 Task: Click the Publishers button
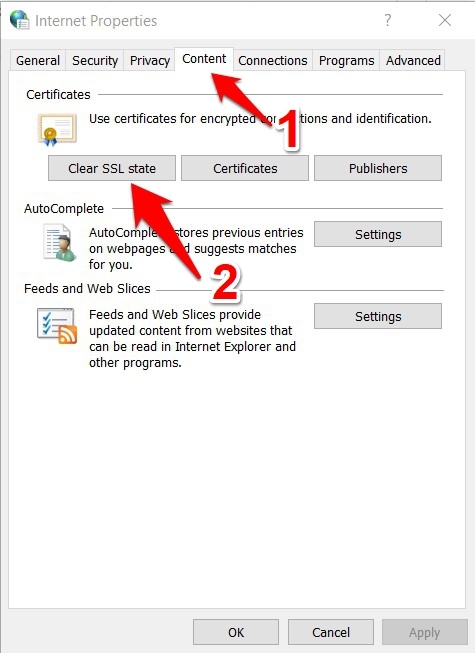(378, 168)
